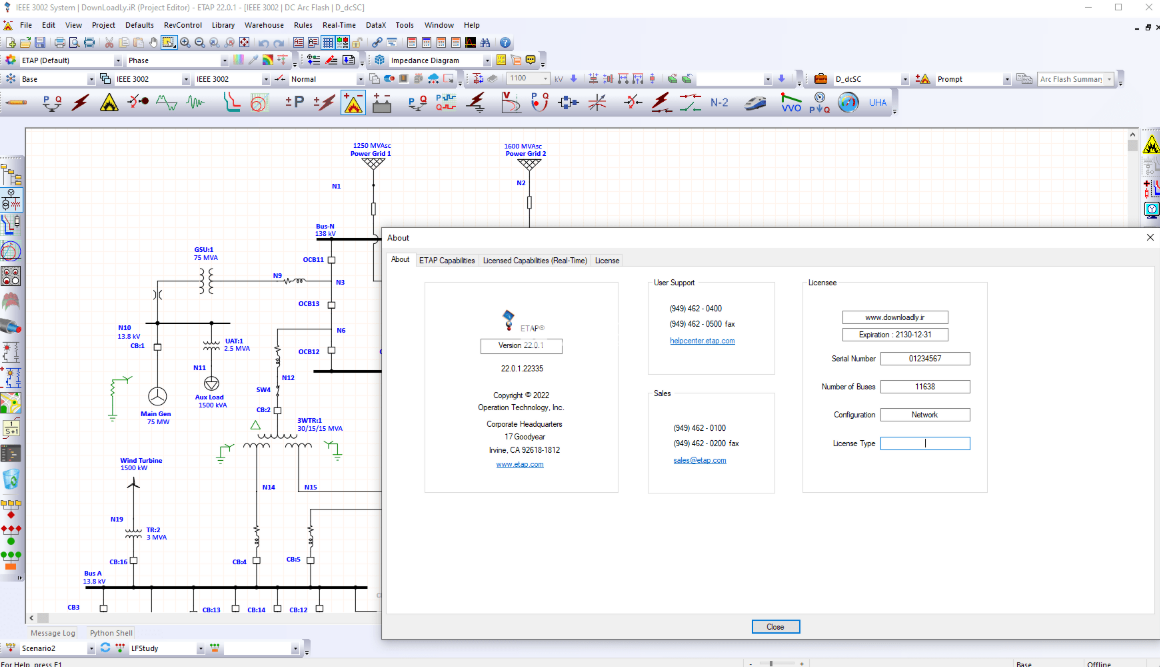Expand the ETAP (Default) theme dropdown

click(x=118, y=61)
